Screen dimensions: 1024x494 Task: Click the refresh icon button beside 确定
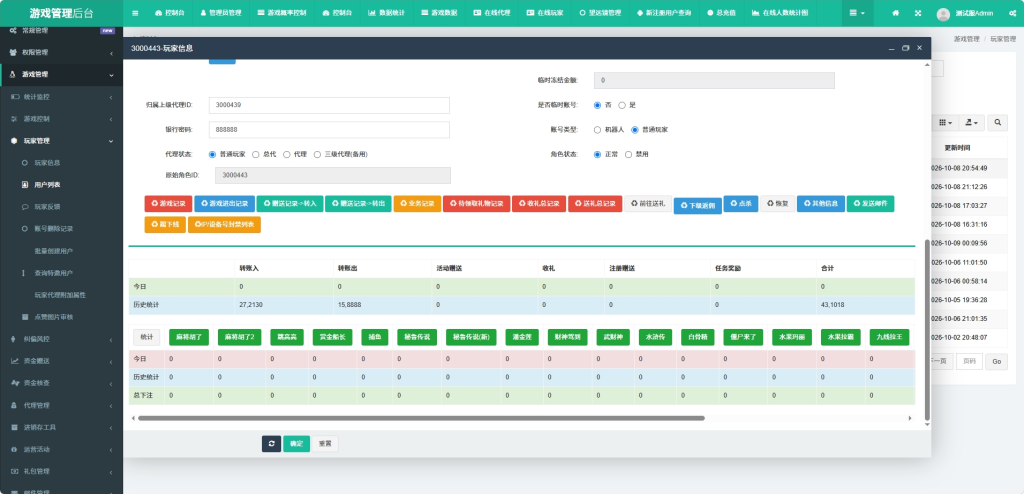272,444
